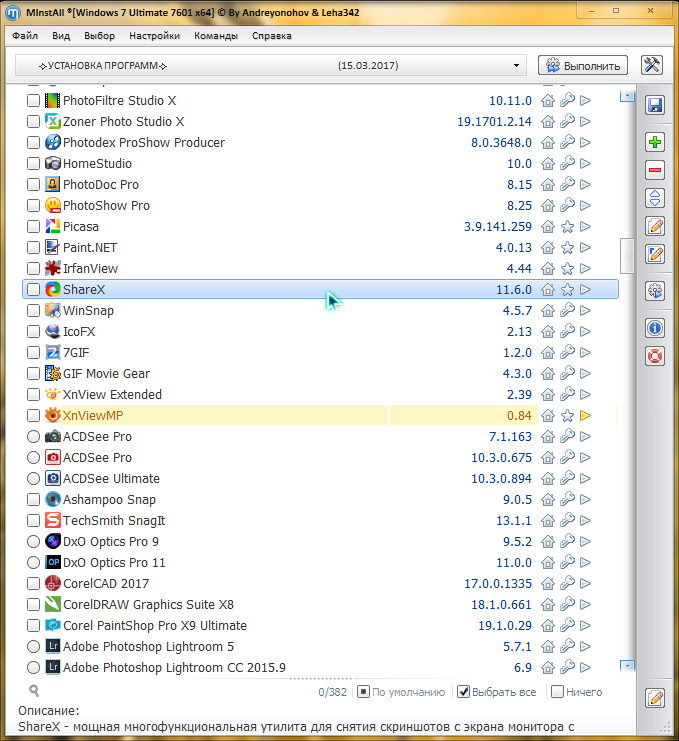Click the search magnifier icon at bottom
Screen dimensions: 679x741
34,691
